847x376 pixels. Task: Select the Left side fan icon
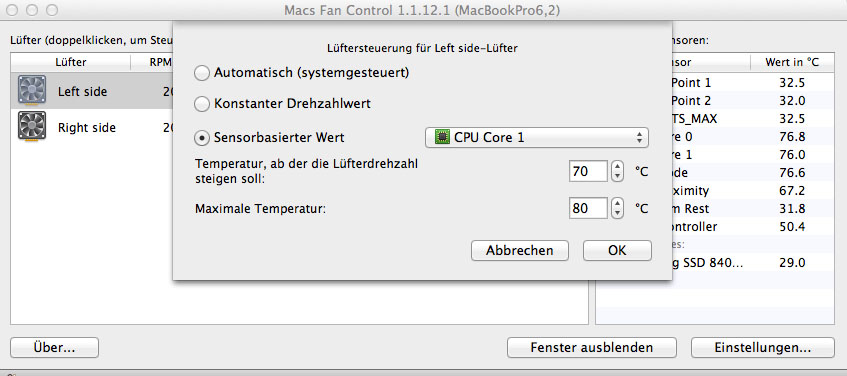tap(32, 90)
